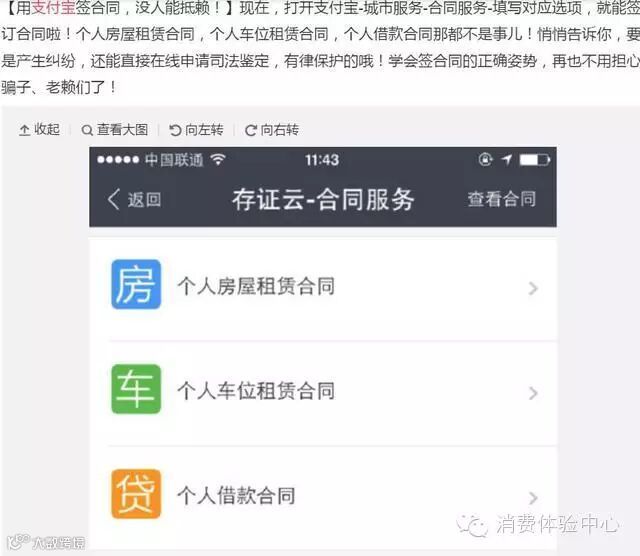Click the 消费体验中心 WeChat watermark
The image size is (640, 556).
tap(538, 525)
